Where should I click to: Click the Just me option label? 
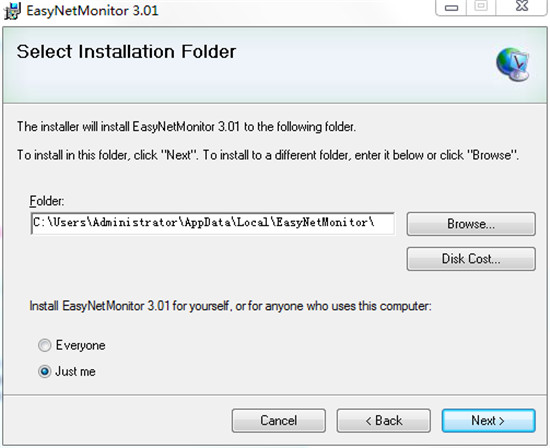[75, 371]
